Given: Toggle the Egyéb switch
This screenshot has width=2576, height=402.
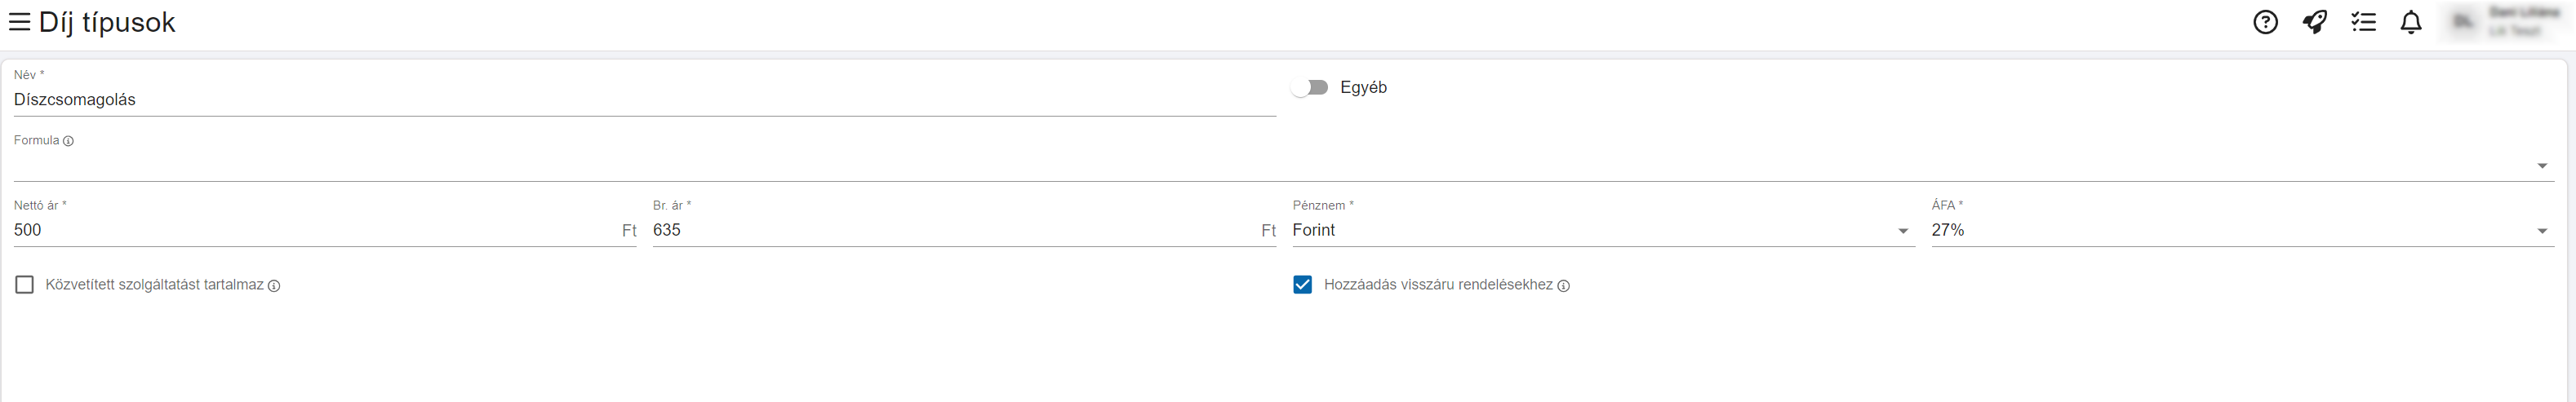Looking at the screenshot, I should point(1310,88).
